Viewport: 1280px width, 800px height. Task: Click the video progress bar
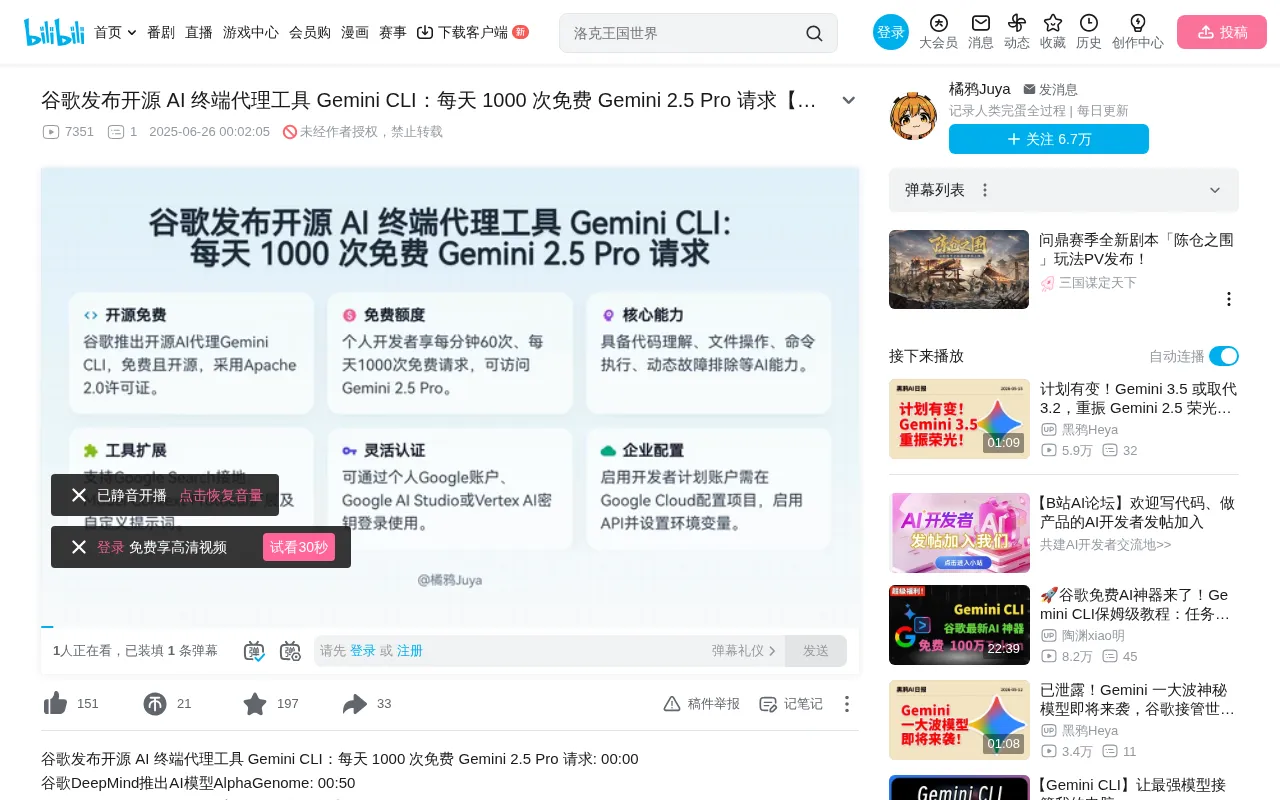[450, 627]
